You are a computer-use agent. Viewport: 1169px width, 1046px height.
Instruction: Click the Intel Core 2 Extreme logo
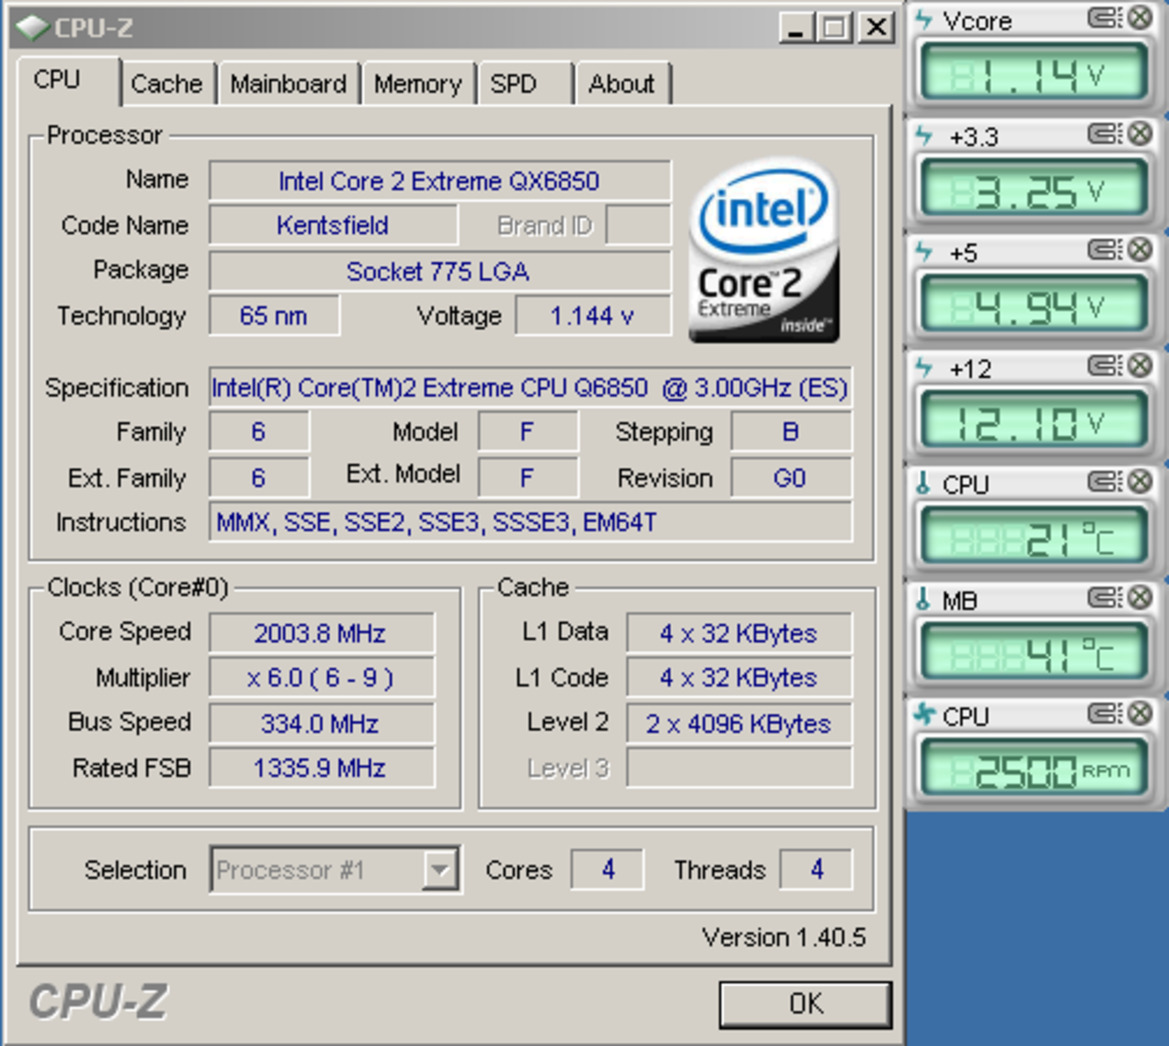tap(764, 251)
